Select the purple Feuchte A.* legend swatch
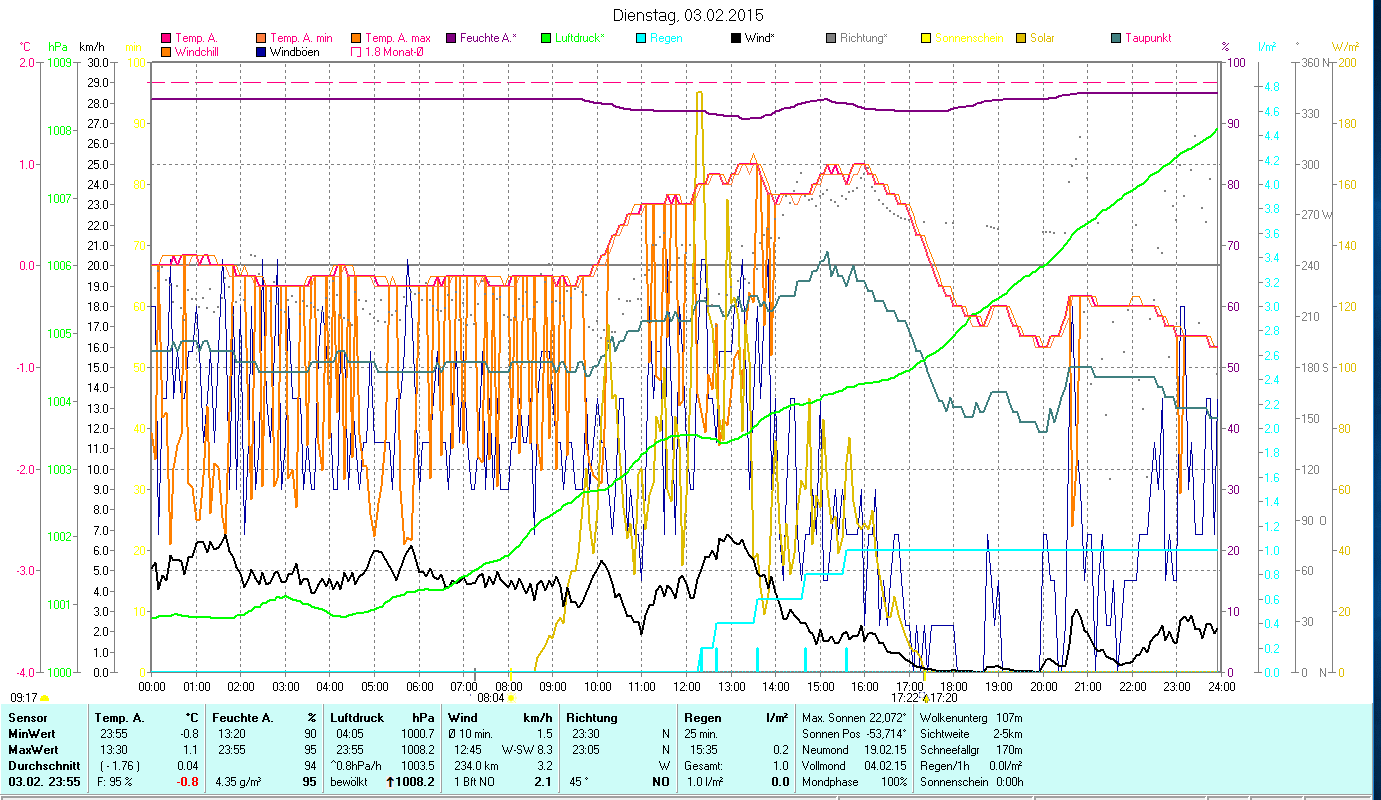The image size is (1381, 800). click(450, 38)
